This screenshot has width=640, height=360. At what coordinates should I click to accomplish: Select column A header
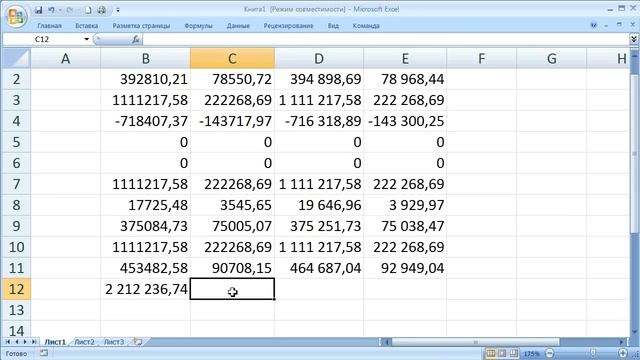(x=65, y=58)
